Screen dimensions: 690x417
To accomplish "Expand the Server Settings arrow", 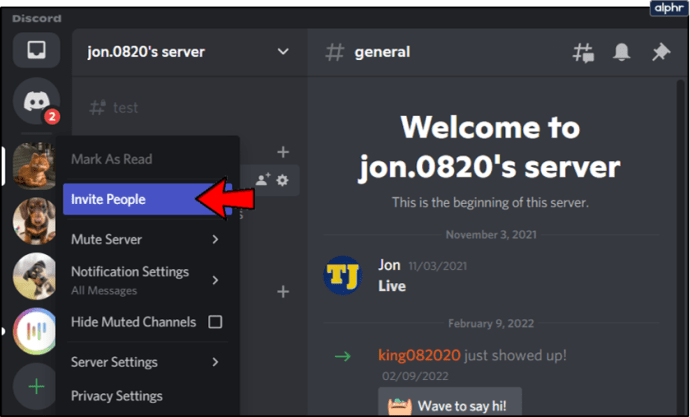I will [x=215, y=362].
